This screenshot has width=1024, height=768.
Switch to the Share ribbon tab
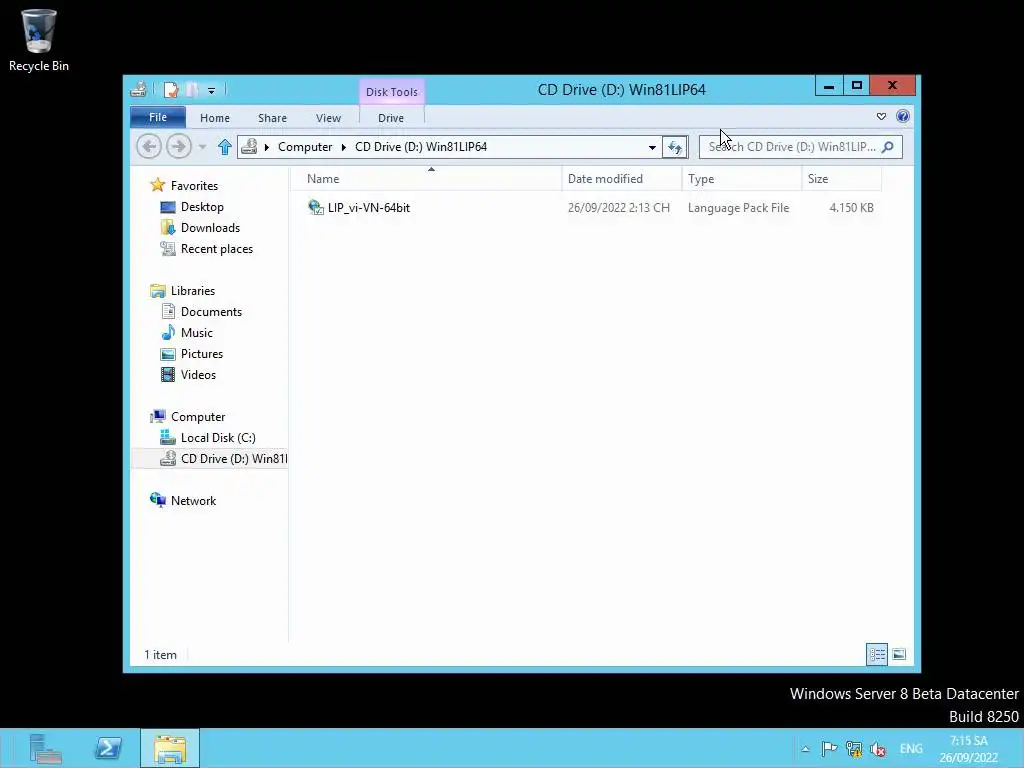tap(272, 118)
